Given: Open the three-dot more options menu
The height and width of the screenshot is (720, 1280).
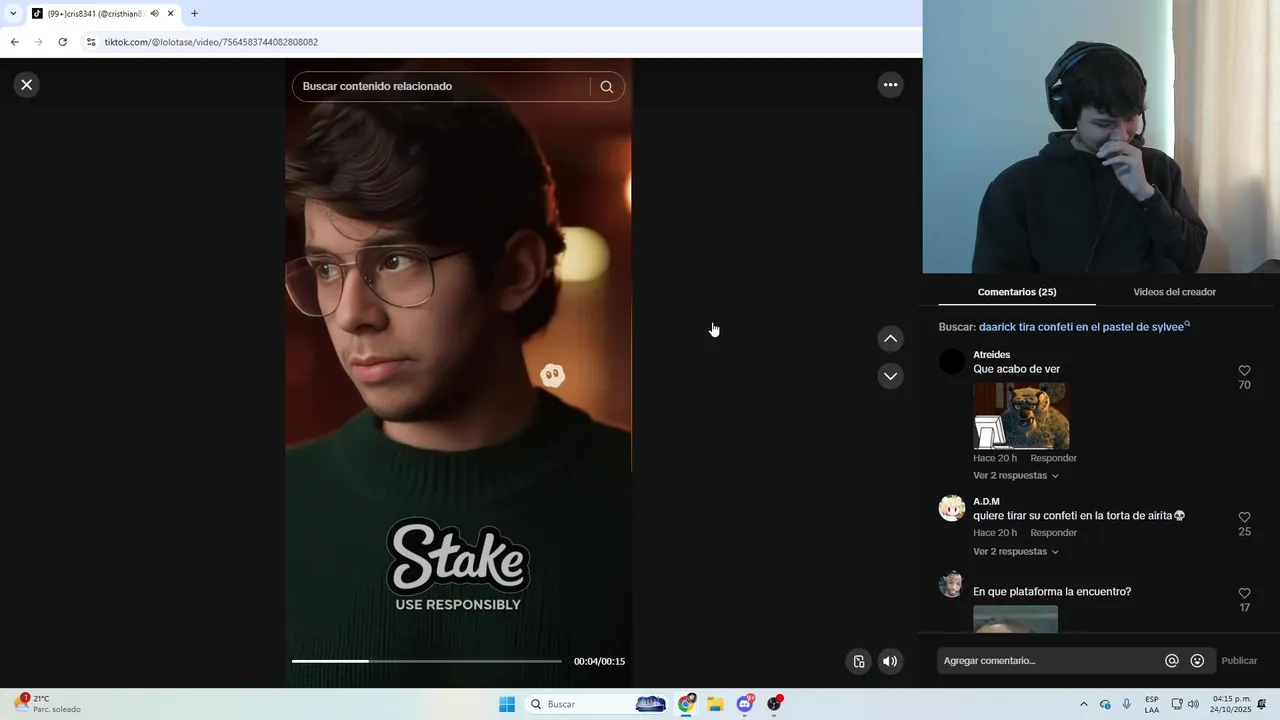Looking at the screenshot, I should (x=890, y=85).
